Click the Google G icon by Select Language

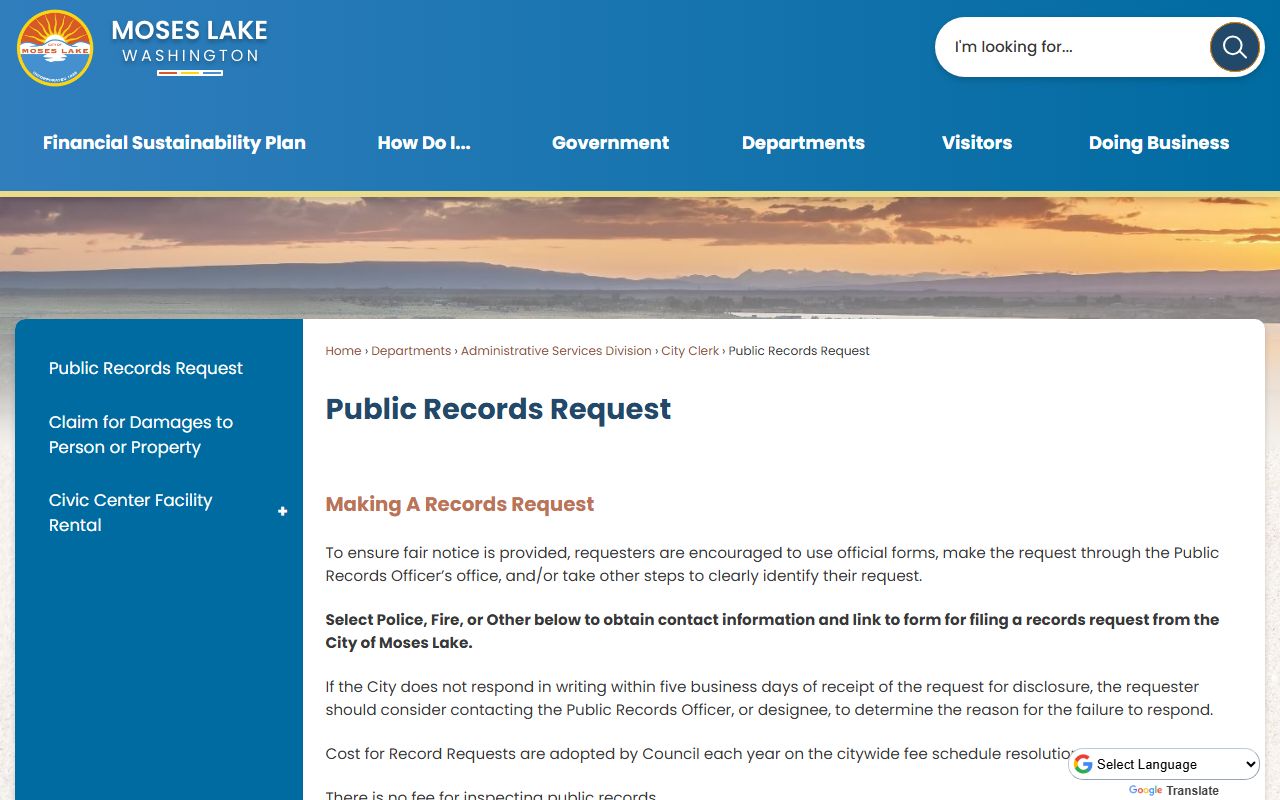tap(1083, 764)
